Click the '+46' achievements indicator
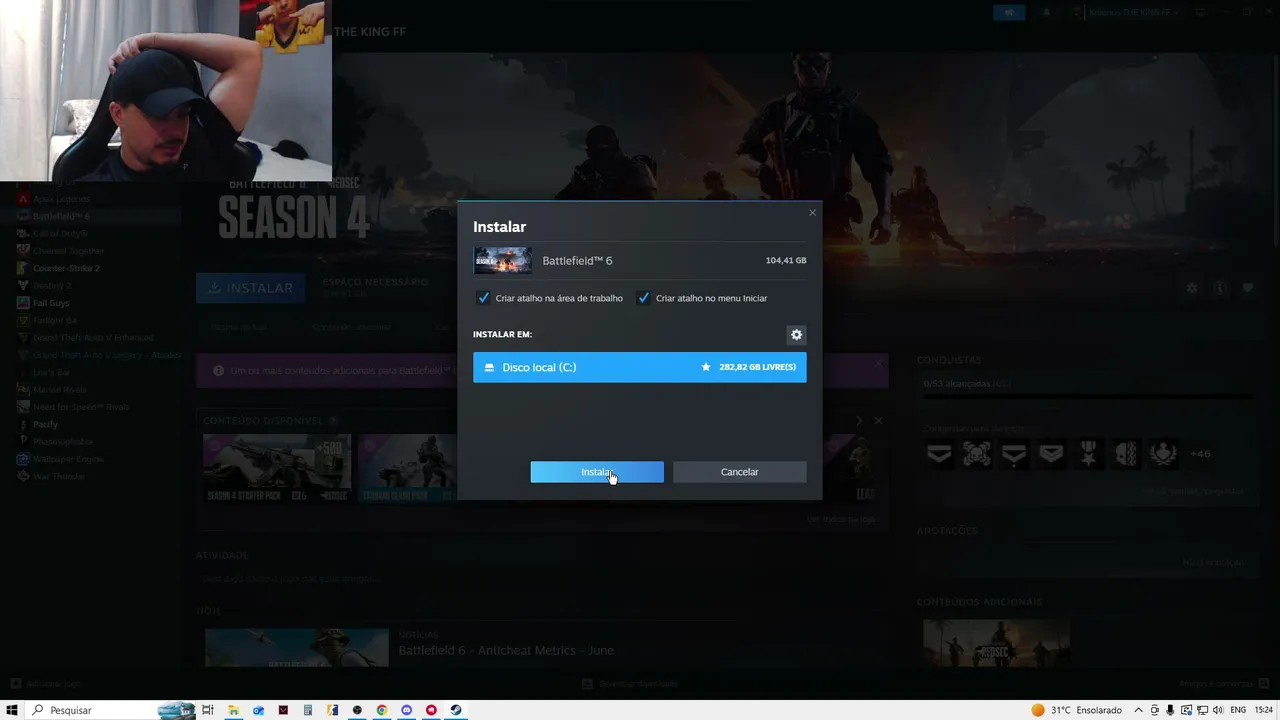 (x=1200, y=454)
